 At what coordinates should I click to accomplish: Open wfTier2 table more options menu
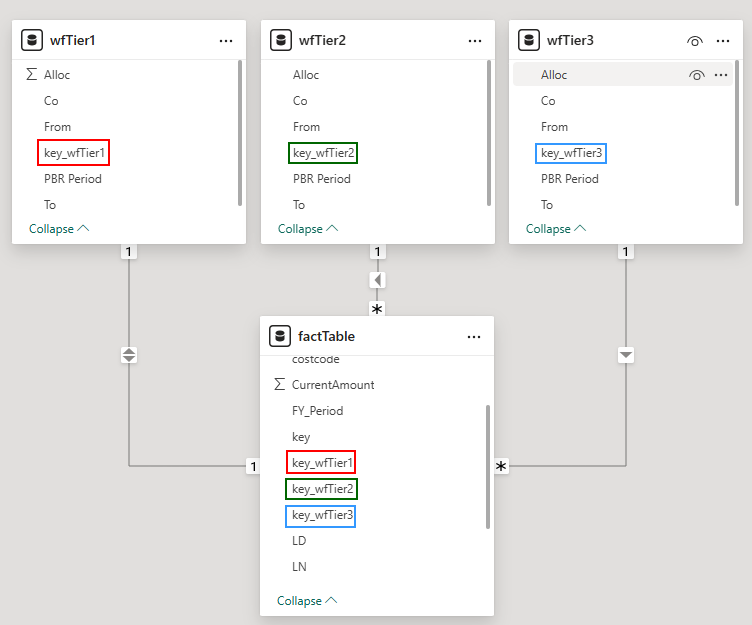(475, 41)
